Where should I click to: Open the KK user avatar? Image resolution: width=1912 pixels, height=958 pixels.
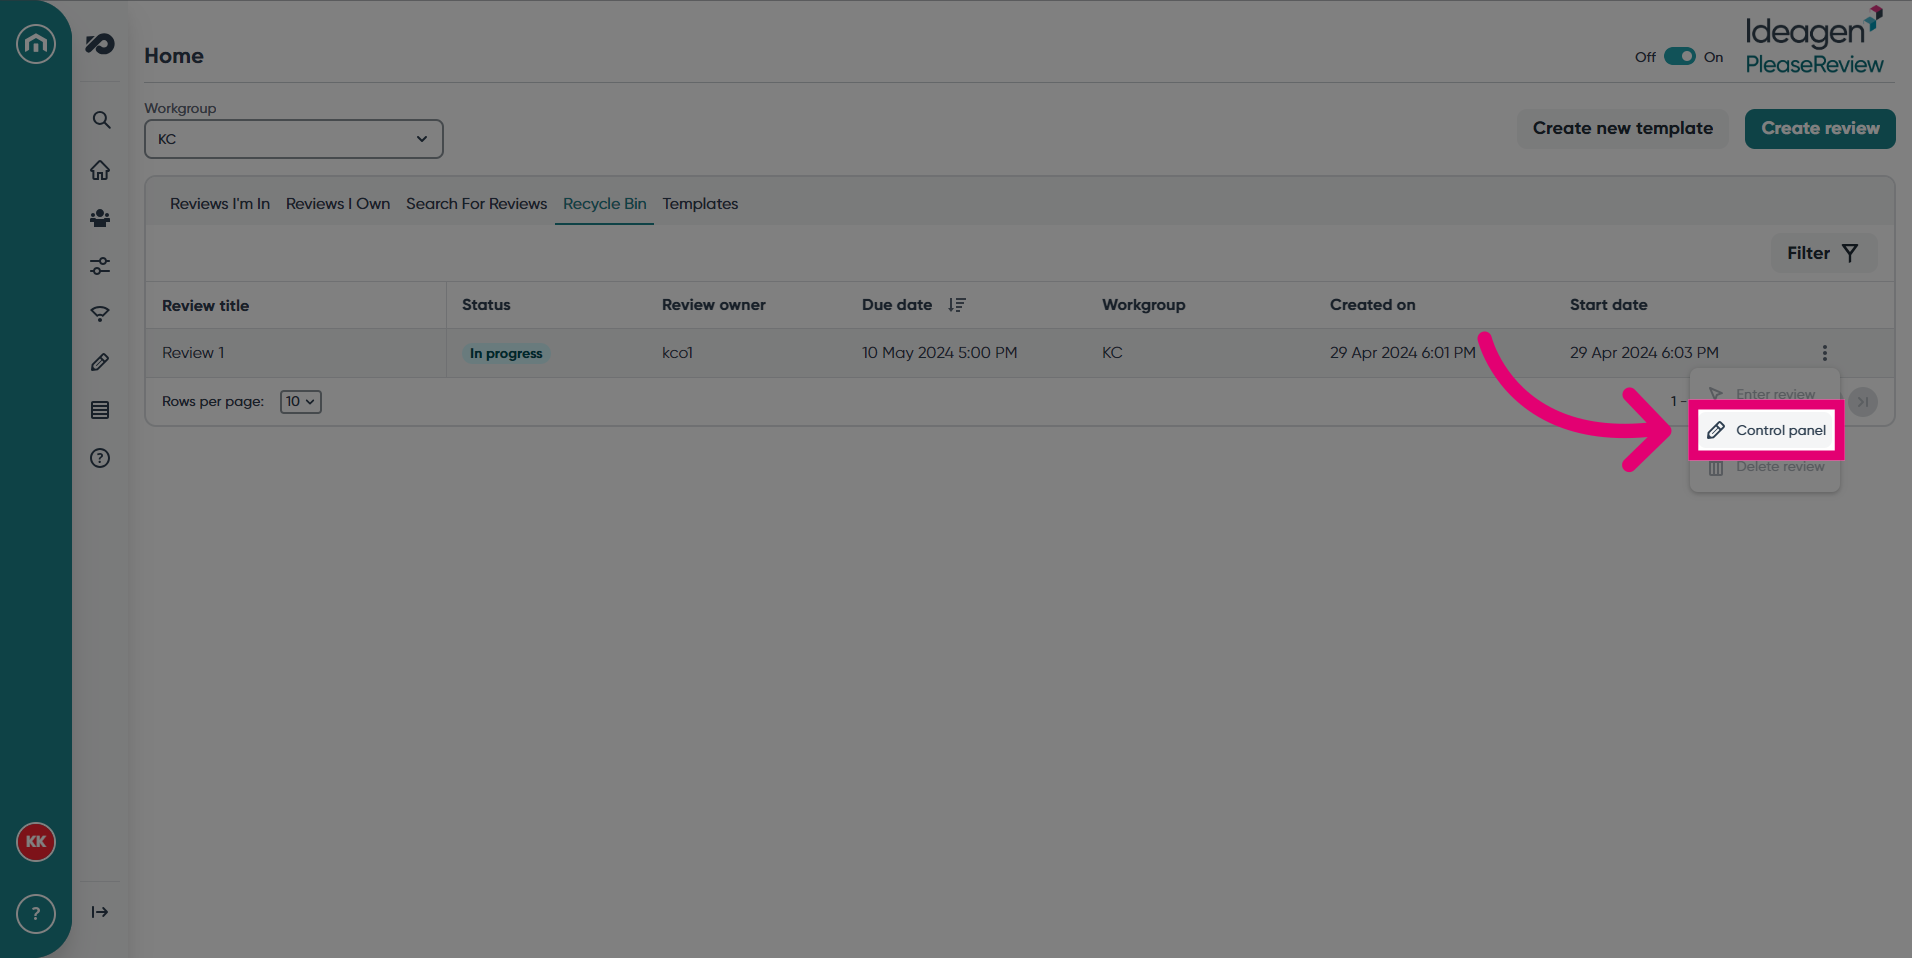(x=36, y=842)
